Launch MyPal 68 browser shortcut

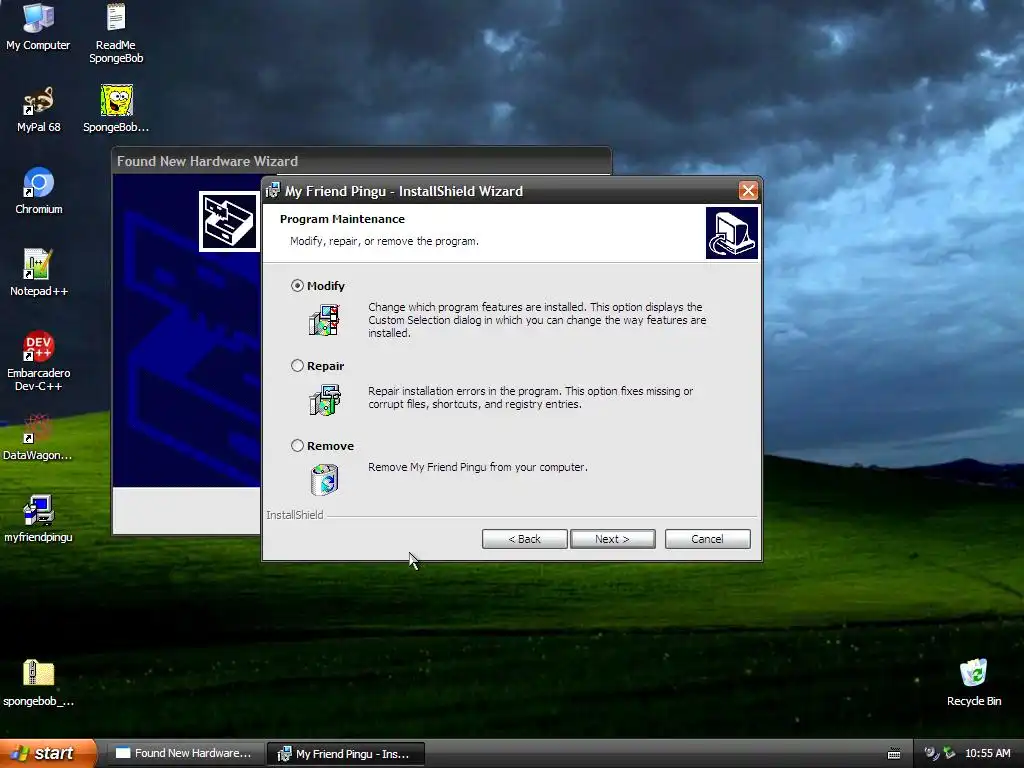click(38, 109)
